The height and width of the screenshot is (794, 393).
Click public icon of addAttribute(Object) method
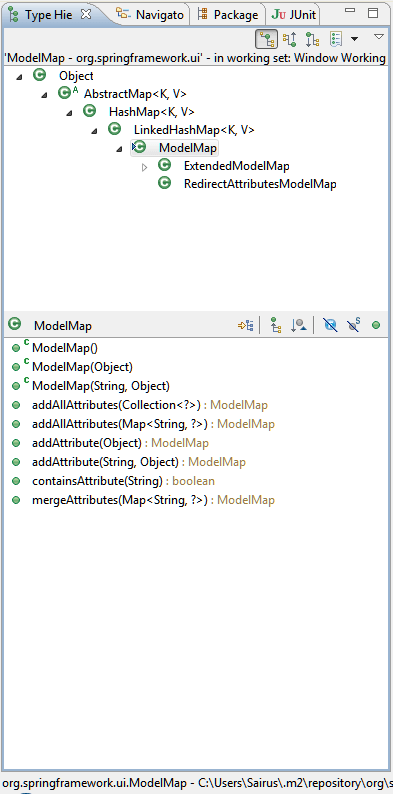pyautogui.click(x=16, y=443)
